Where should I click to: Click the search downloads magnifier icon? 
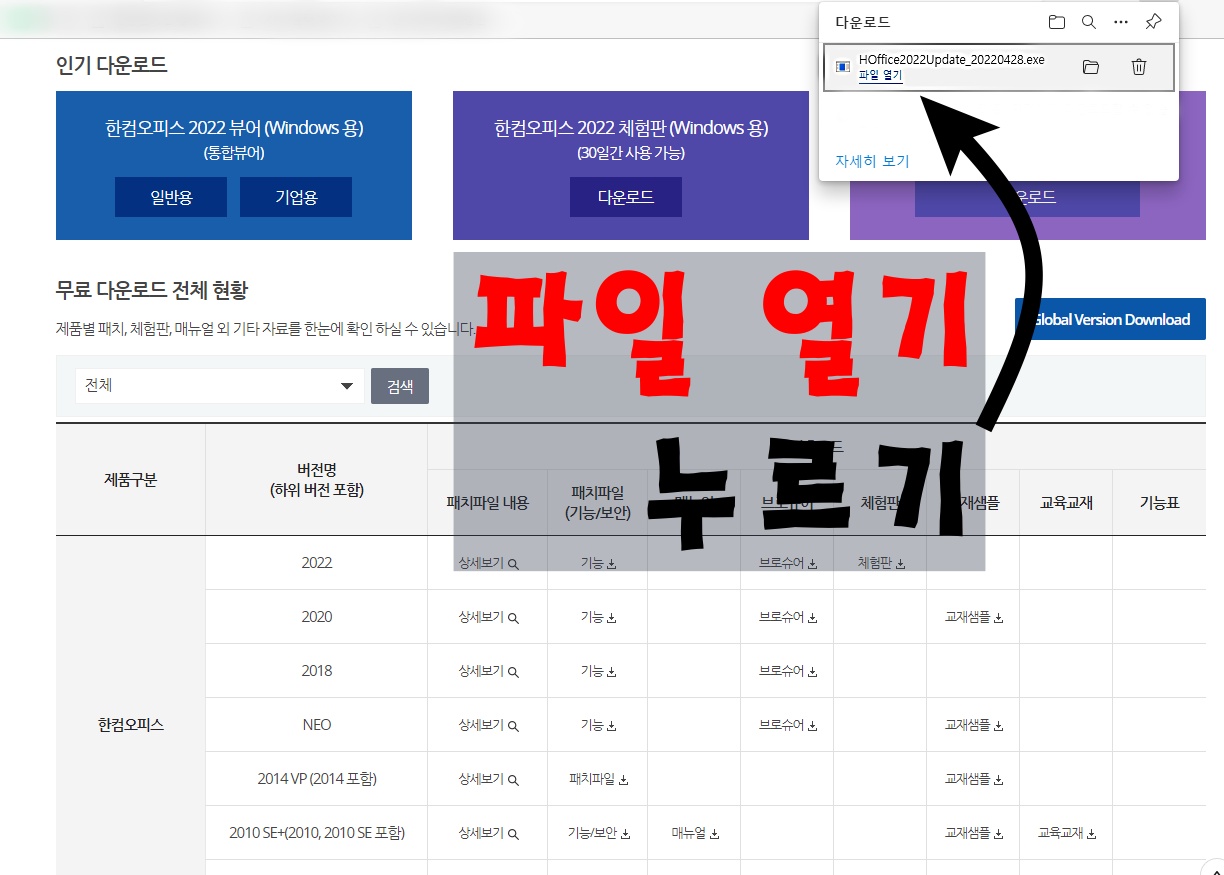1089,22
